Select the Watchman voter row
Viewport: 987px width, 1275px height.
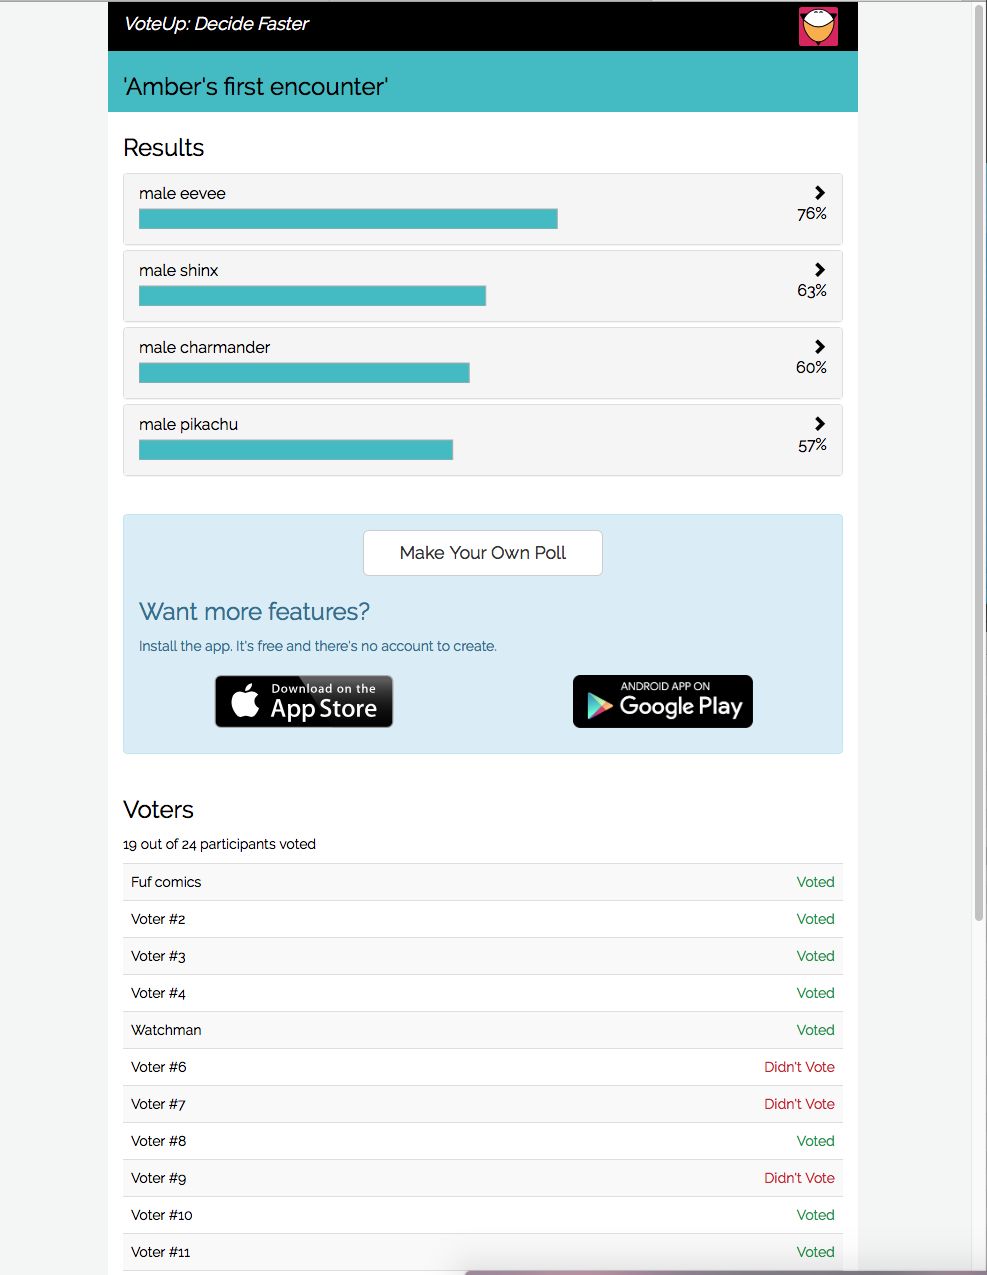pos(482,1030)
